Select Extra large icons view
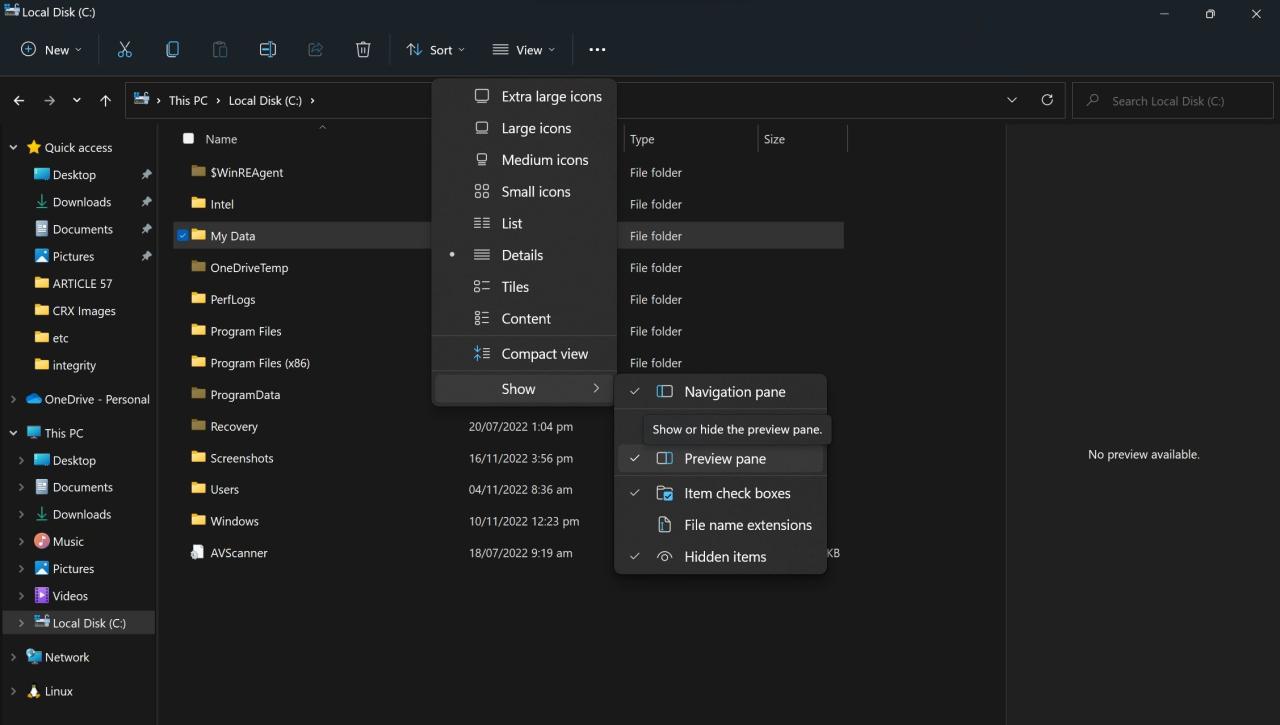Viewport: 1280px width, 725px height. [x=524, y=96]
